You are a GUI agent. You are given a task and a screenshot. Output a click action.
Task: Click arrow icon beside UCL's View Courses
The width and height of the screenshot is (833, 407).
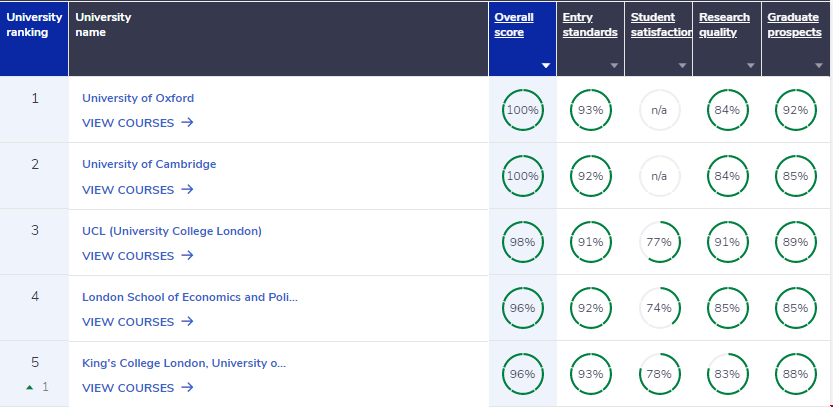pos(187,255)
